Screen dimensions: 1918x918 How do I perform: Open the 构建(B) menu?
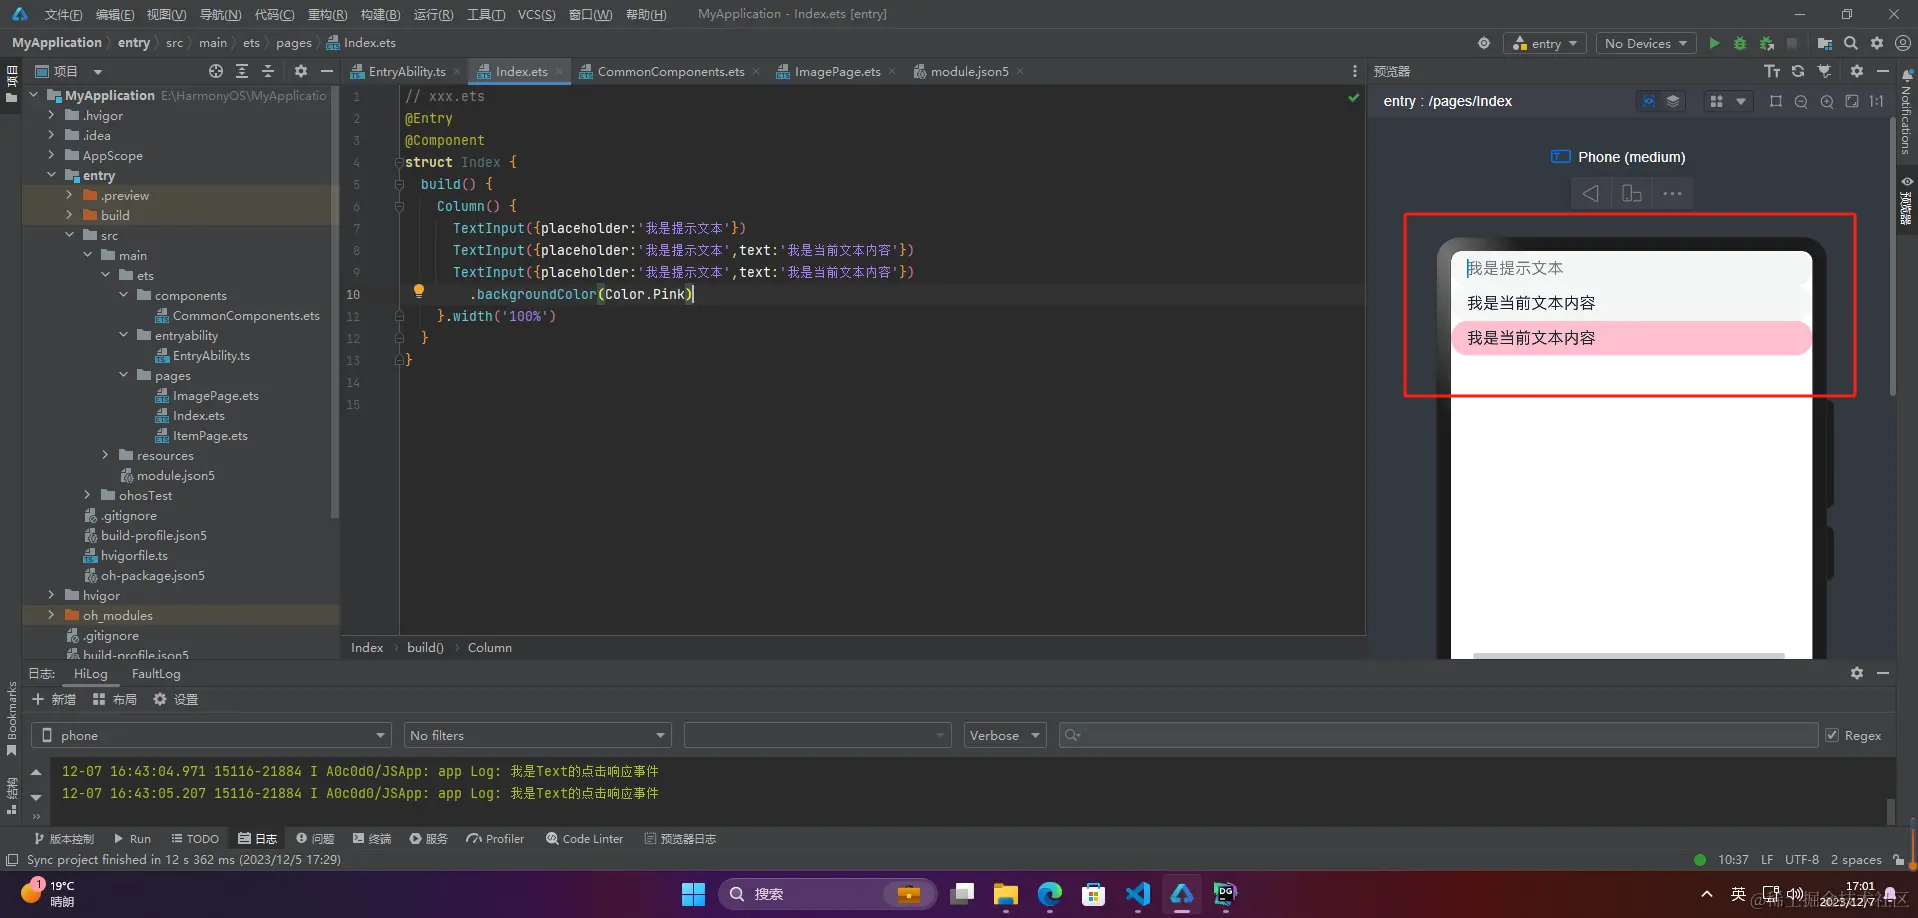click(x=380, y=14)
